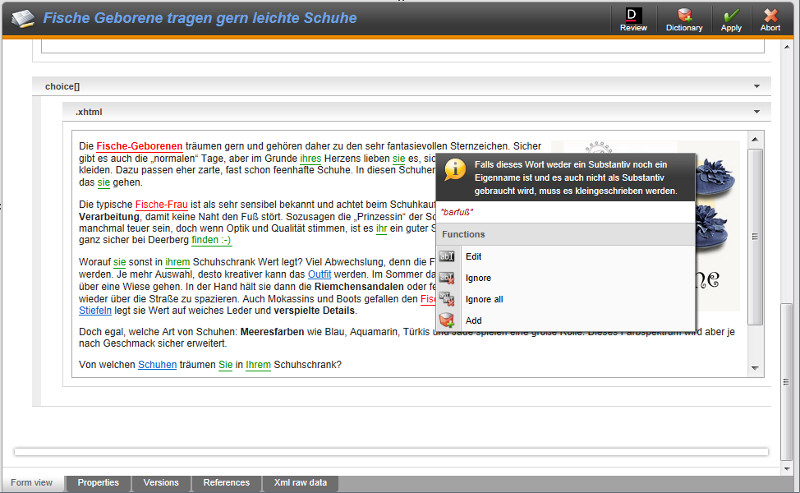This screenshot has height=493, width=800.
Task: Open the Versions tab
Action: [161, 483]
